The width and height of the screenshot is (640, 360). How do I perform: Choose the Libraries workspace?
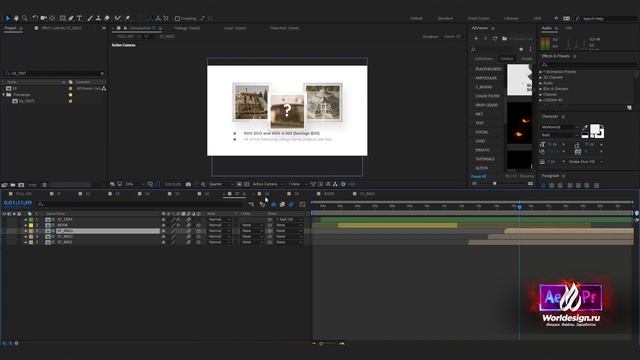511,19
